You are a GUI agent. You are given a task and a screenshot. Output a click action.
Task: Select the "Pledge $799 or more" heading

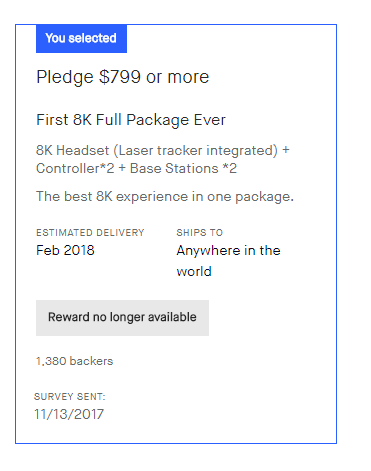coord(123,77)
